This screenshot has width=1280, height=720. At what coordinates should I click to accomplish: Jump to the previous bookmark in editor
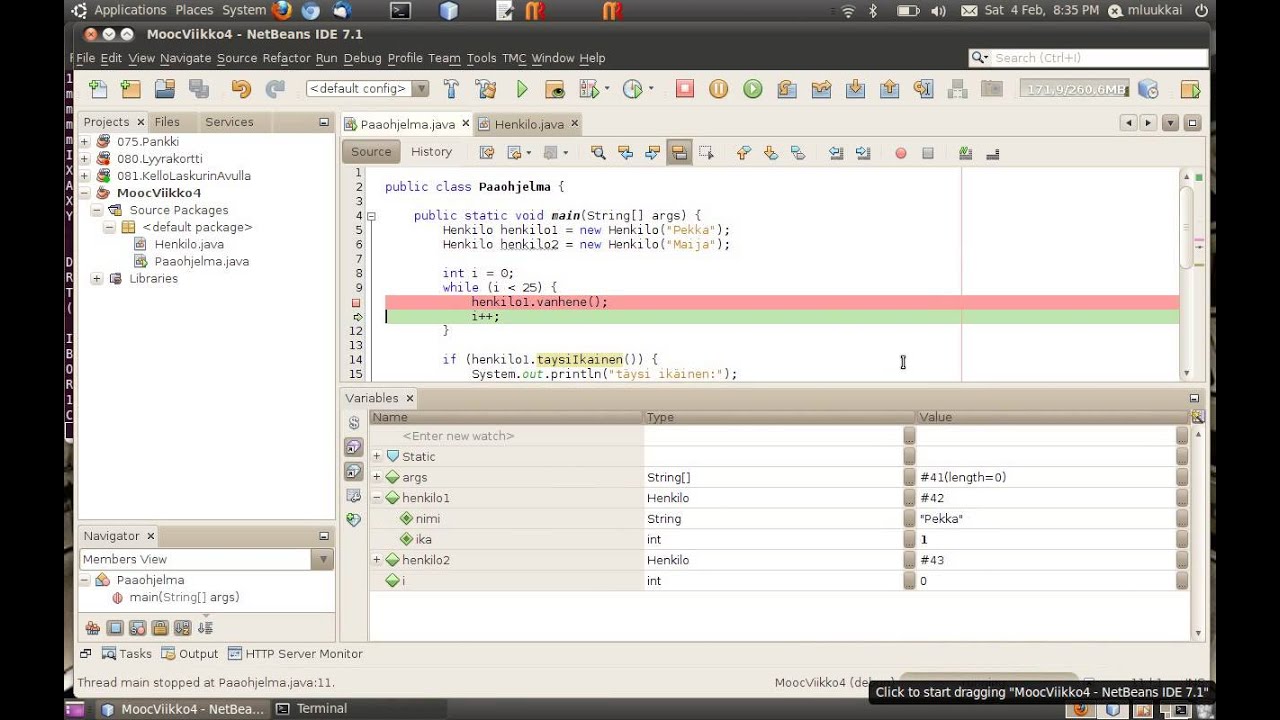click(x=744, y=153)
